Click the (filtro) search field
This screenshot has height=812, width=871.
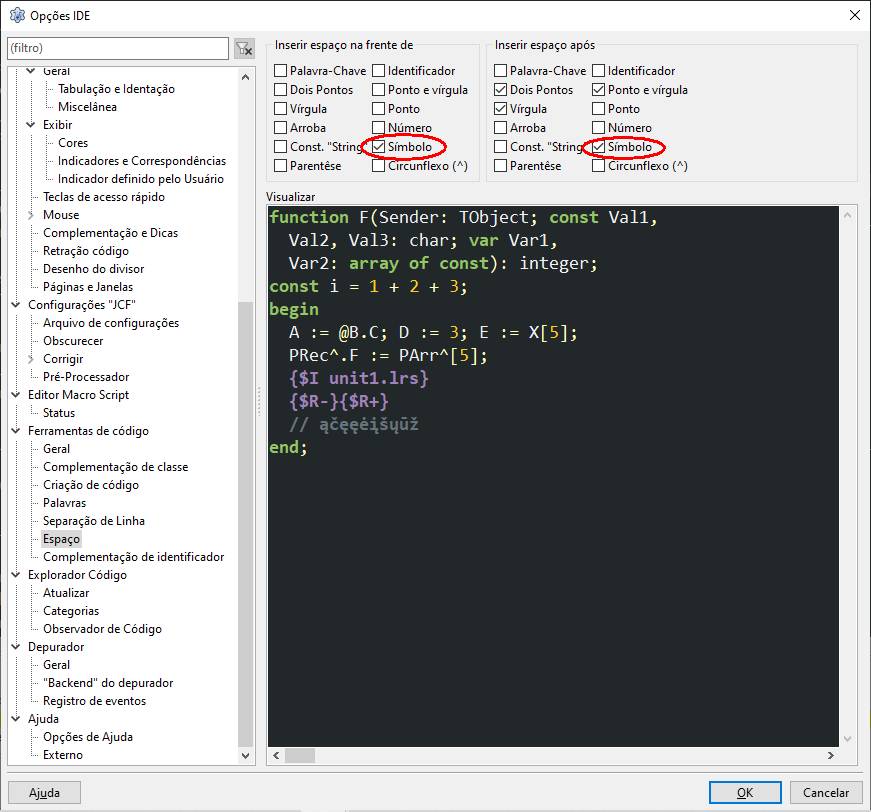(x=118, y=48)
